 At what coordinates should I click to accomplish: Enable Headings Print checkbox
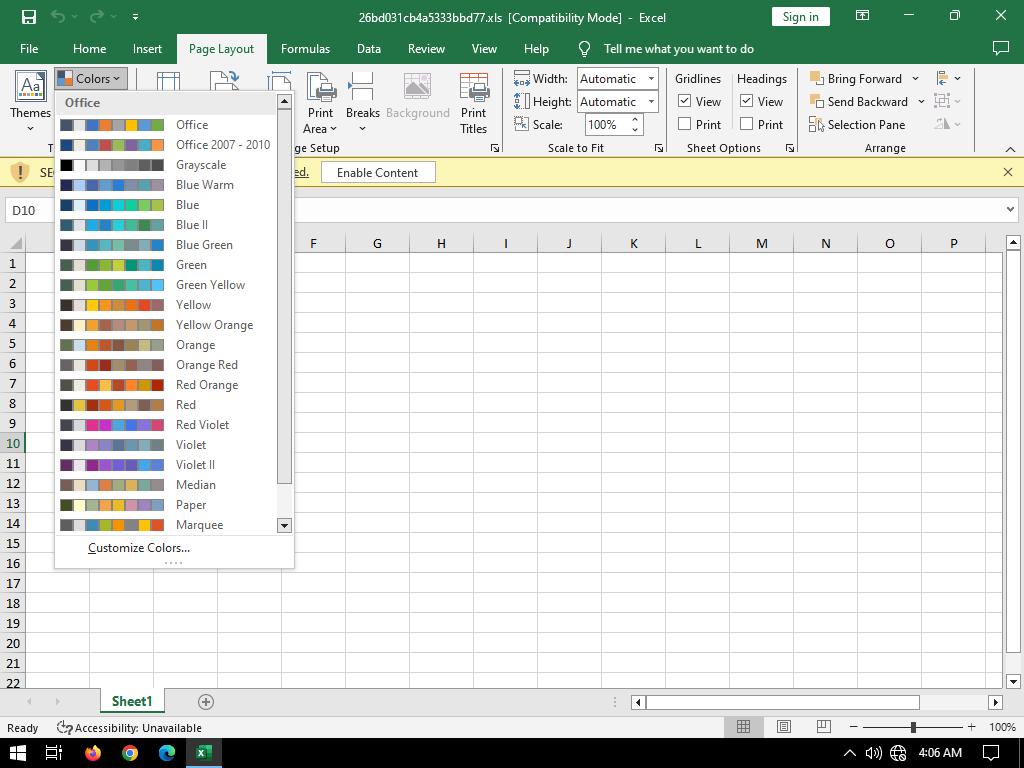tap(747, 125)
